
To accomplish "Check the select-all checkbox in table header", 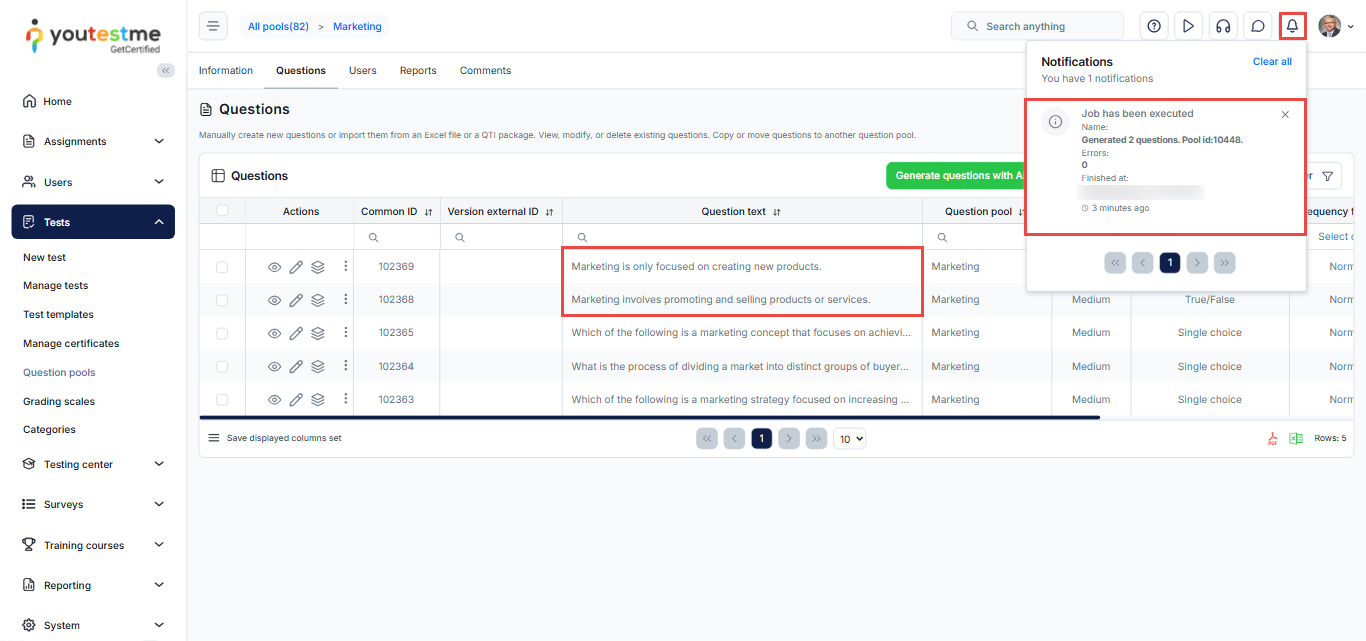I will tap(222, 211).
